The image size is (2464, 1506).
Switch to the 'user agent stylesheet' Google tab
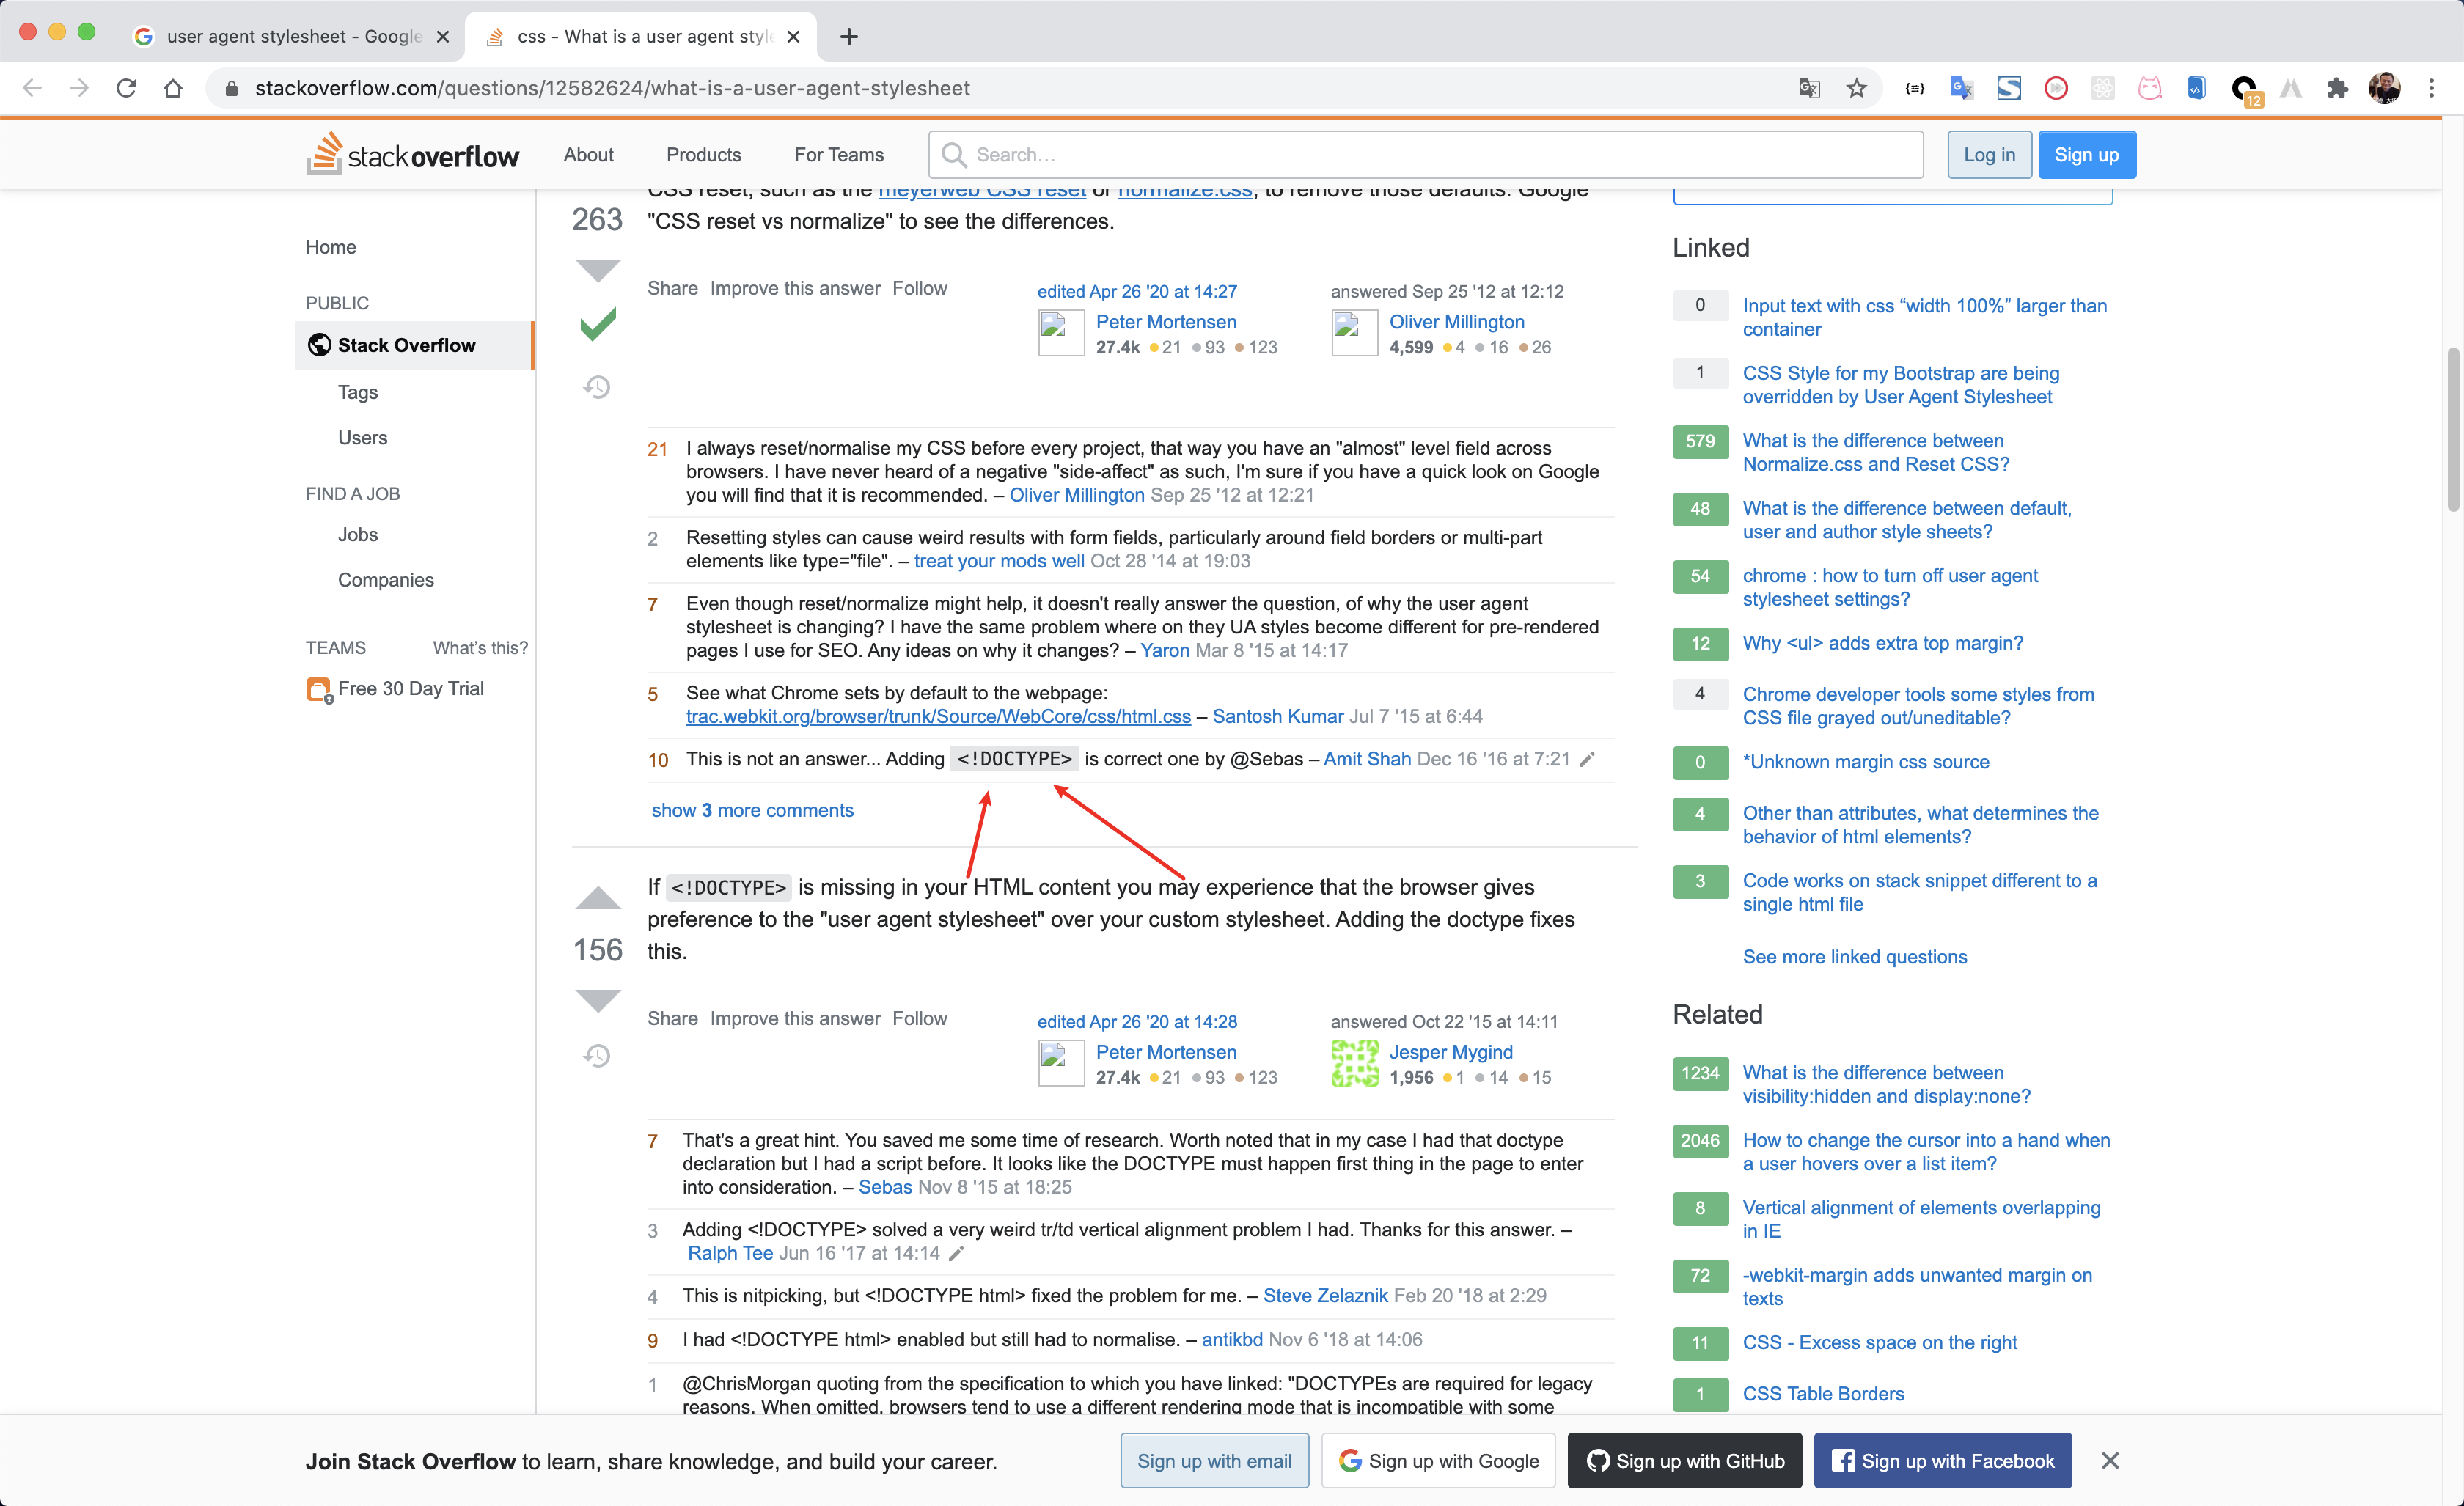click(x=290, y=36)
